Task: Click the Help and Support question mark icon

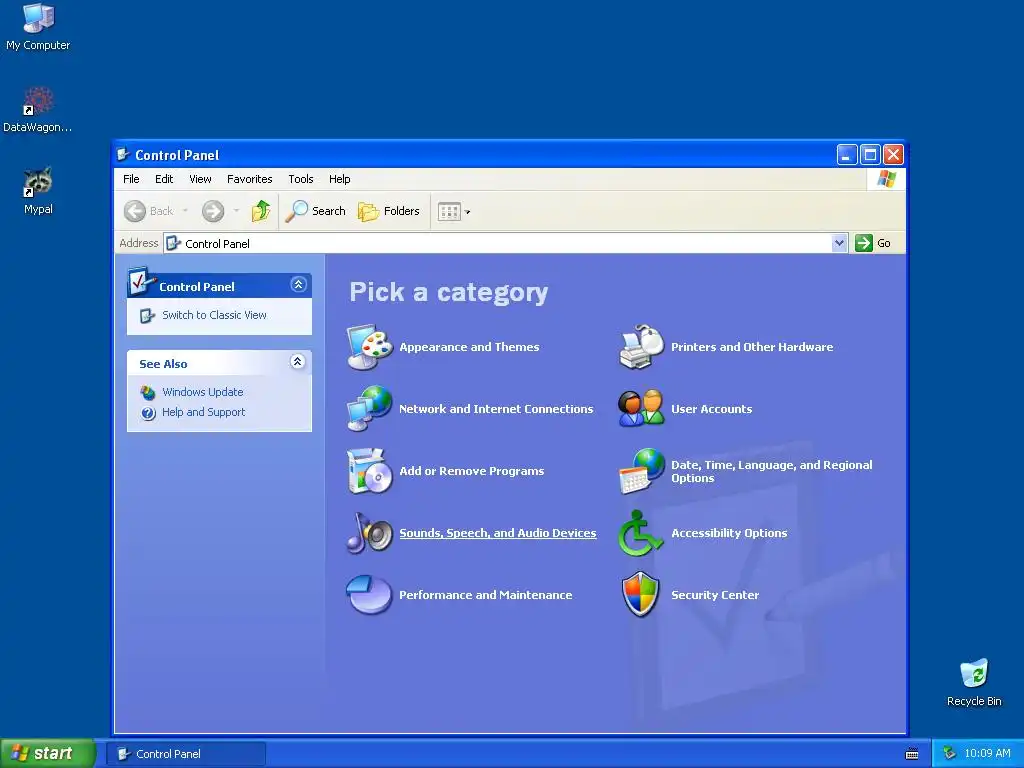Action: point(148,413)
